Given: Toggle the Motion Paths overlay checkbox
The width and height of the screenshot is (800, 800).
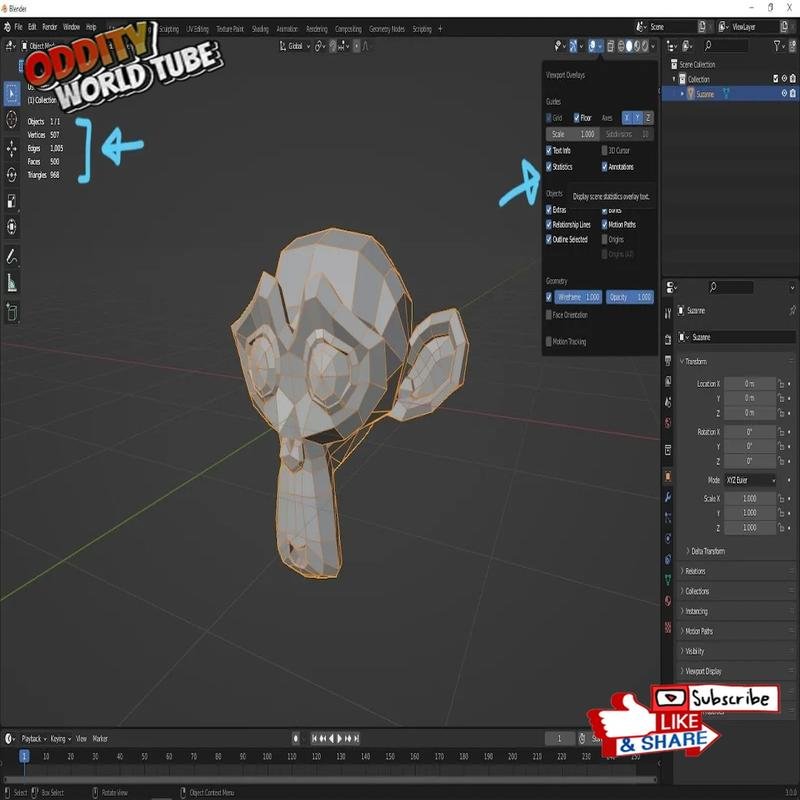Looking at the screenshot, I should click(605, 224).
